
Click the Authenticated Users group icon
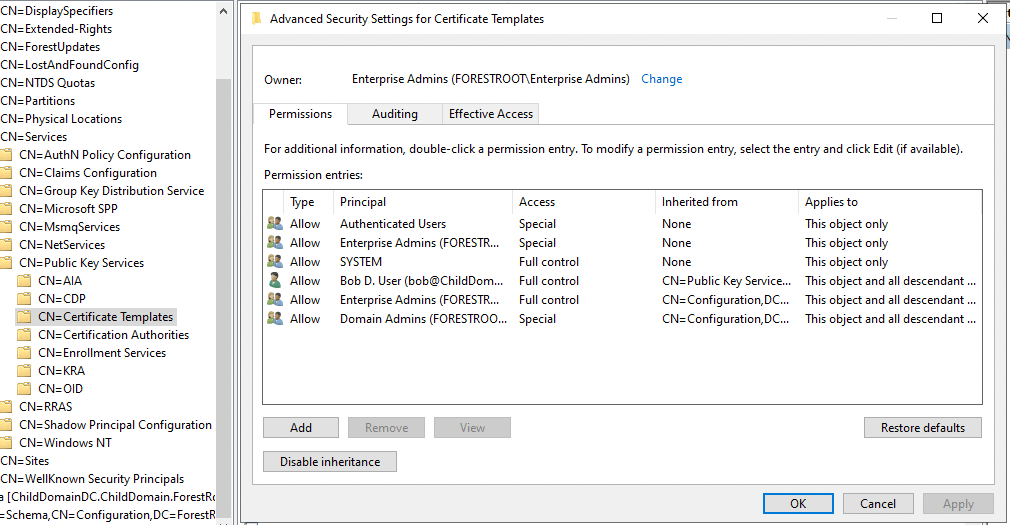(275, 224)
